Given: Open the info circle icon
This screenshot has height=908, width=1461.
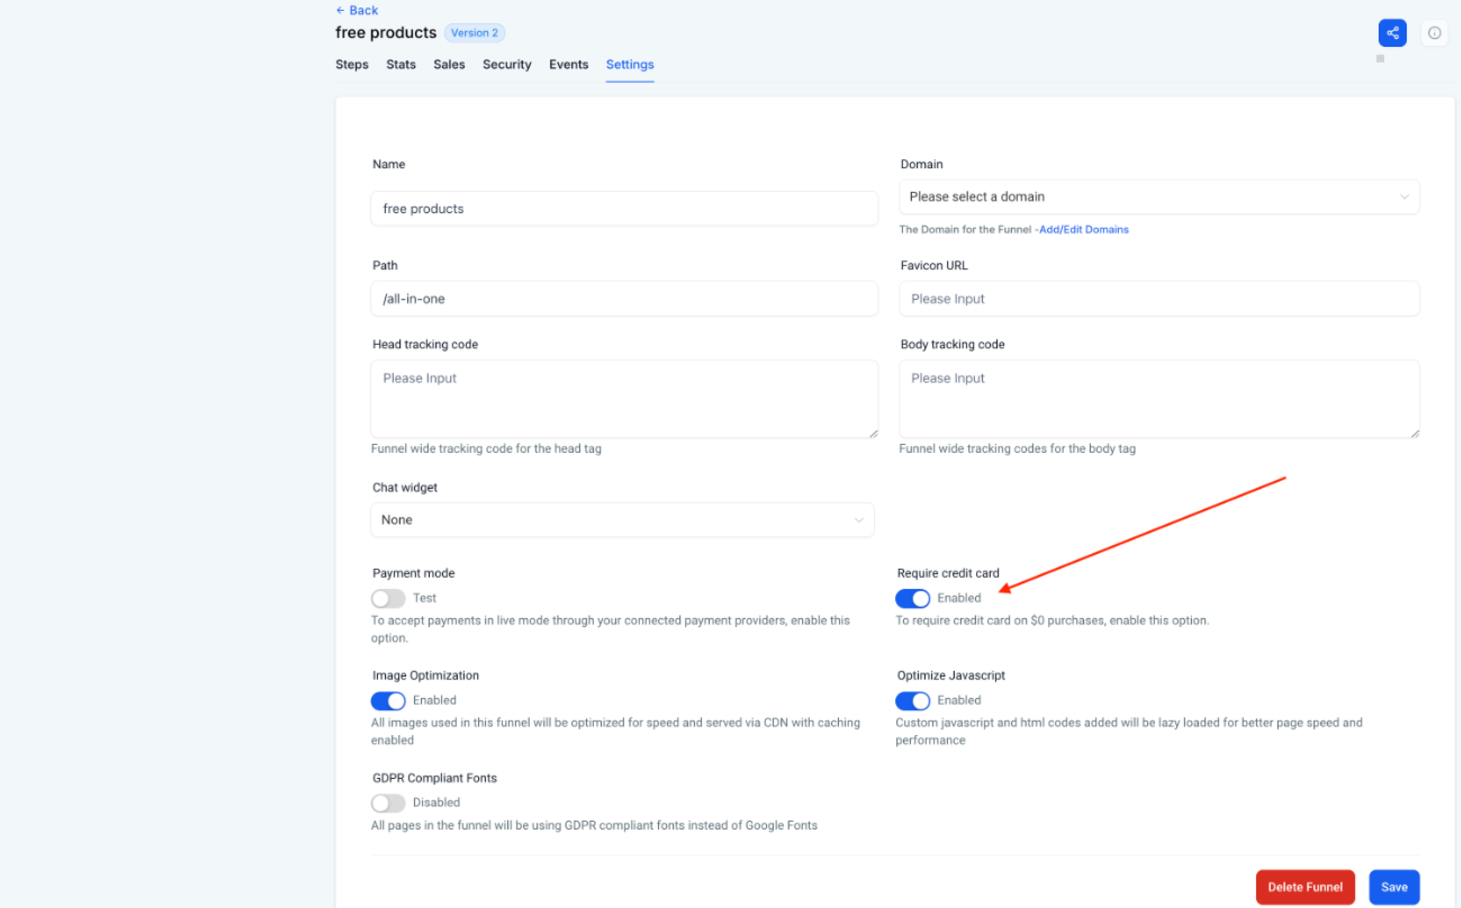Looking at the screenshot, I should pyautogui.click(x=1434, y=33).
